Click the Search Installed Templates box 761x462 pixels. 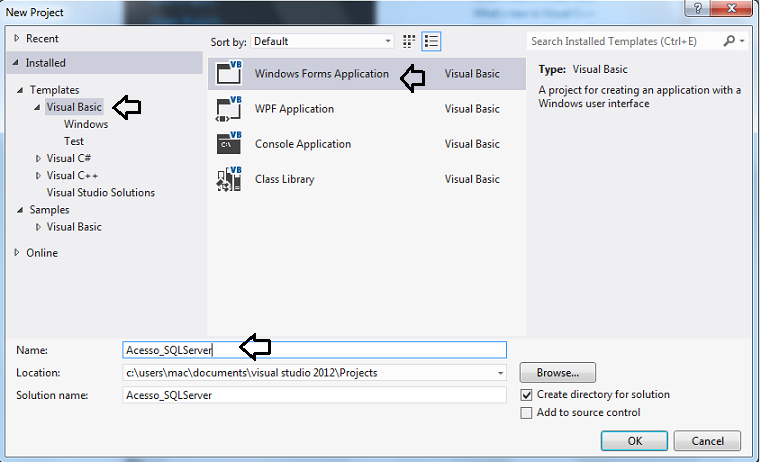click(624, 41)
